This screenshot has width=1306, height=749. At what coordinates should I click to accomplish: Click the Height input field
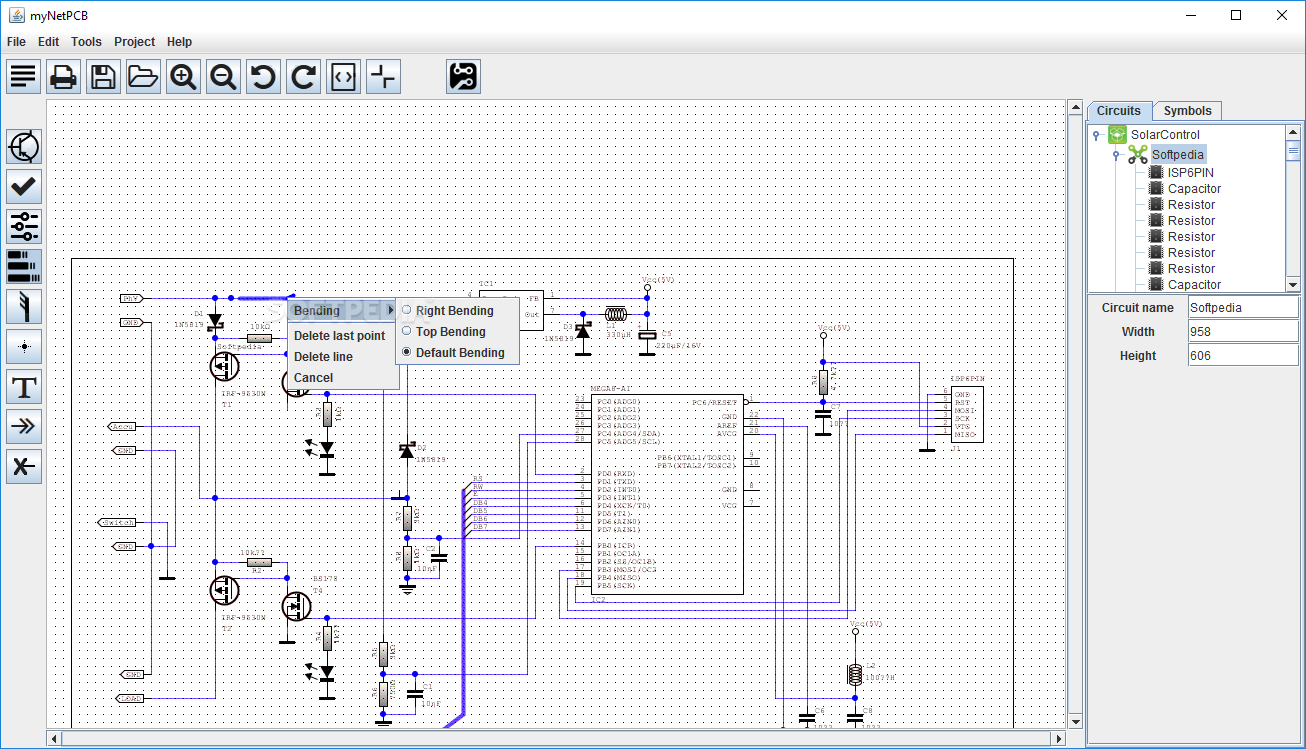1242,356
